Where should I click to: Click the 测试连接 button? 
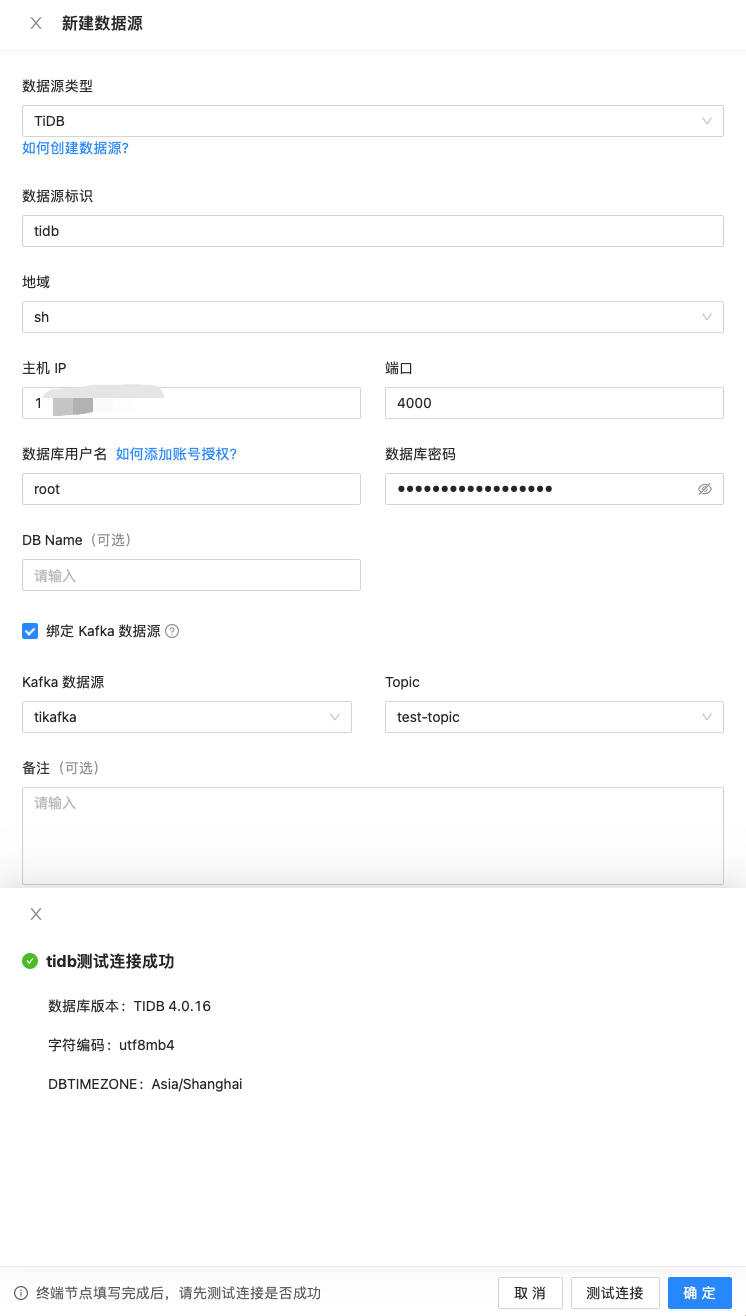click(615, 1293)
